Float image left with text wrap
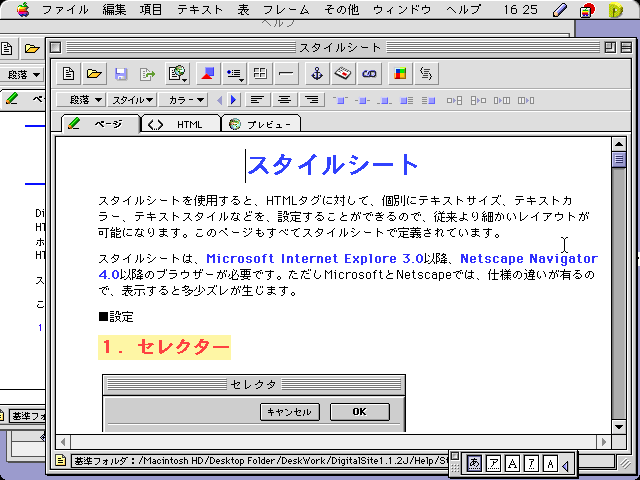The height and width of the screenshot is (480, 640). pyautogui.click(x=407, y=100)
